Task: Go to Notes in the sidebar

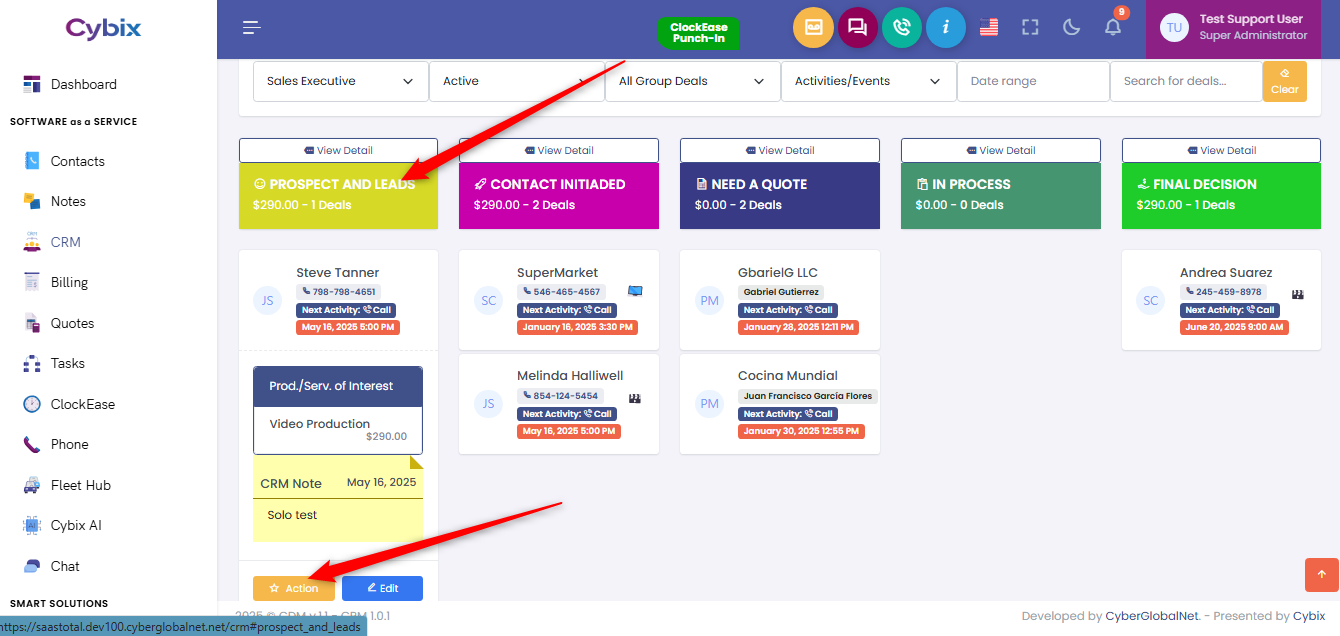Action: tap(68, 201)
